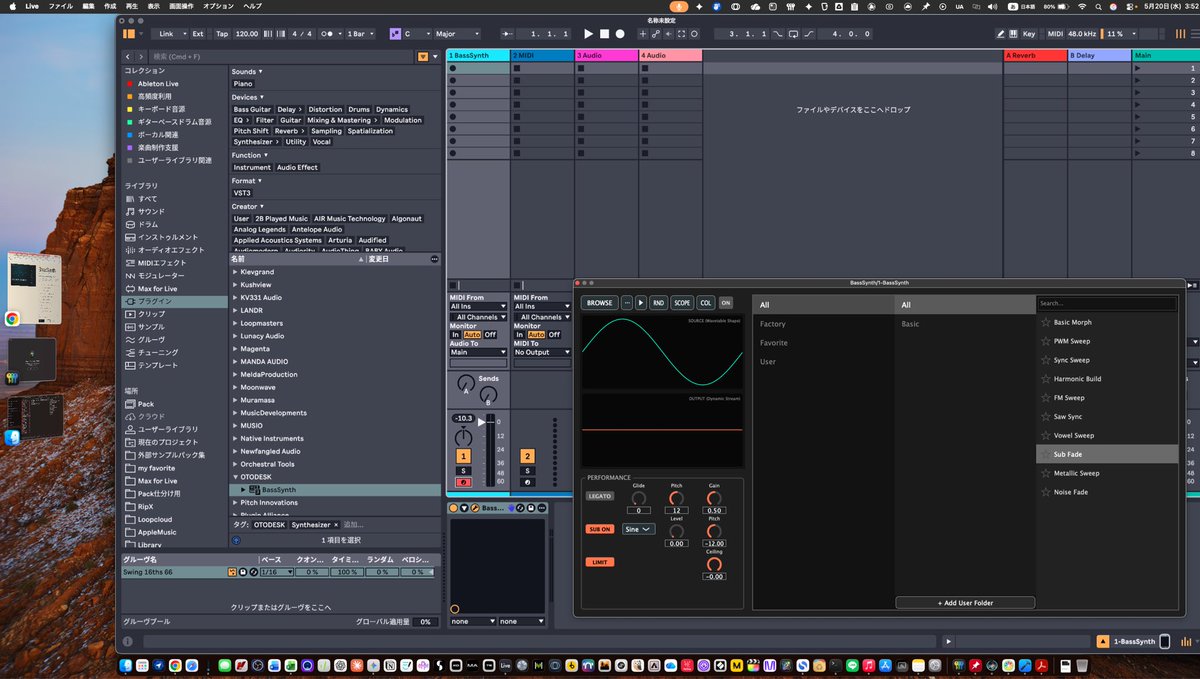The height and width of the screenshot is (679, 1200).
Task: Adjust the Glide knob in BassSynth
Action: (639, 497)
